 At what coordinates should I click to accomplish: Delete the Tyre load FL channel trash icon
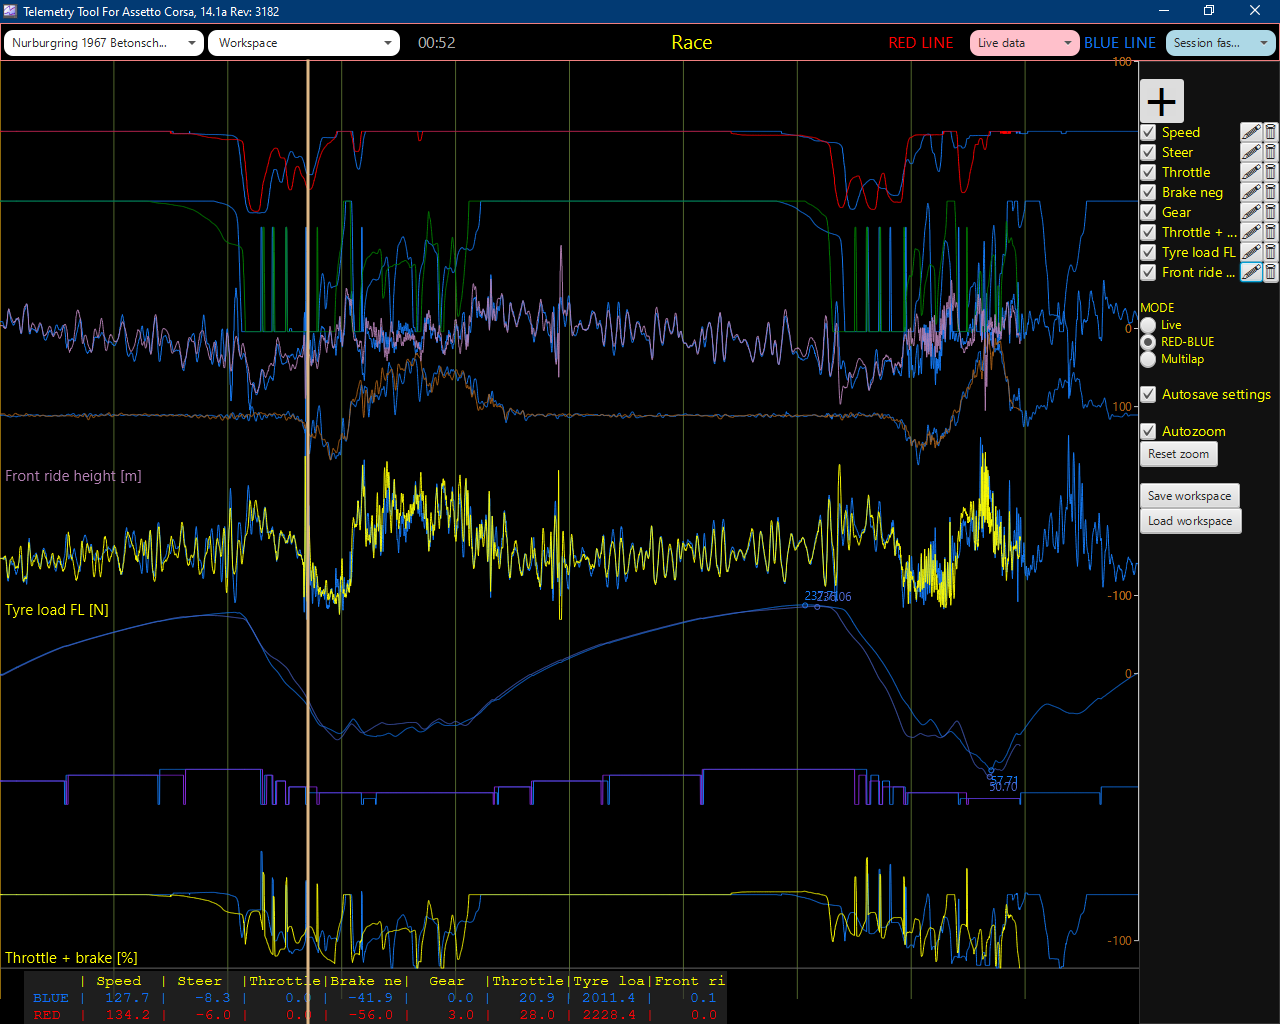tap(1270, 252)
